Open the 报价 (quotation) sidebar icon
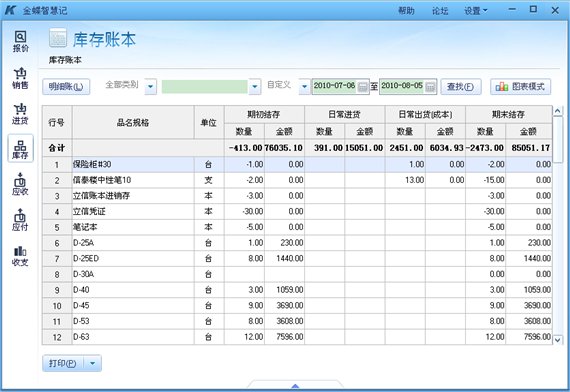The height and width of the screenshot is (392, 570). click(x=20, y=42)
